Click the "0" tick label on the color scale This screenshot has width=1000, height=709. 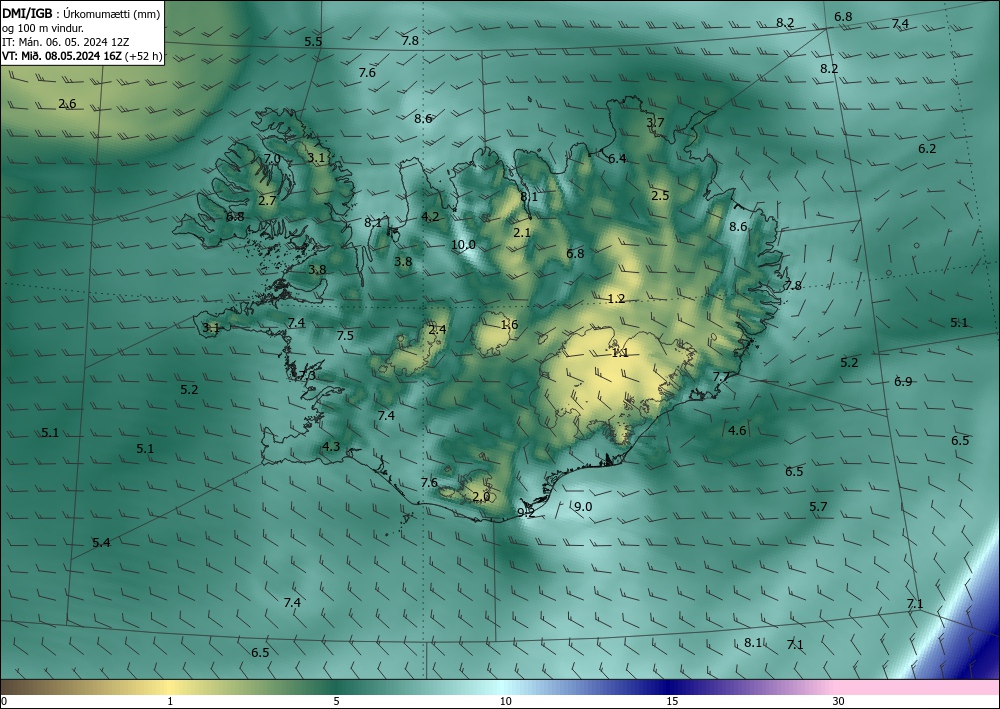click(x=4, y=701)
